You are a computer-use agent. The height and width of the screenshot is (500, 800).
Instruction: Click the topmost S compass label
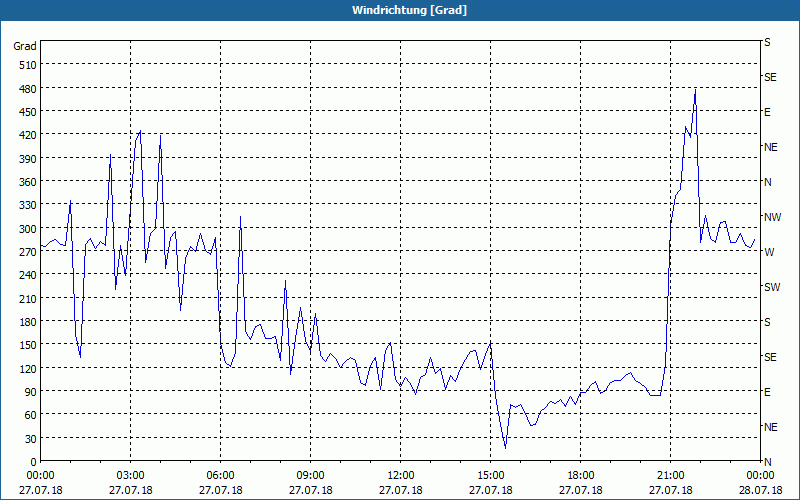tap(767, 42)
